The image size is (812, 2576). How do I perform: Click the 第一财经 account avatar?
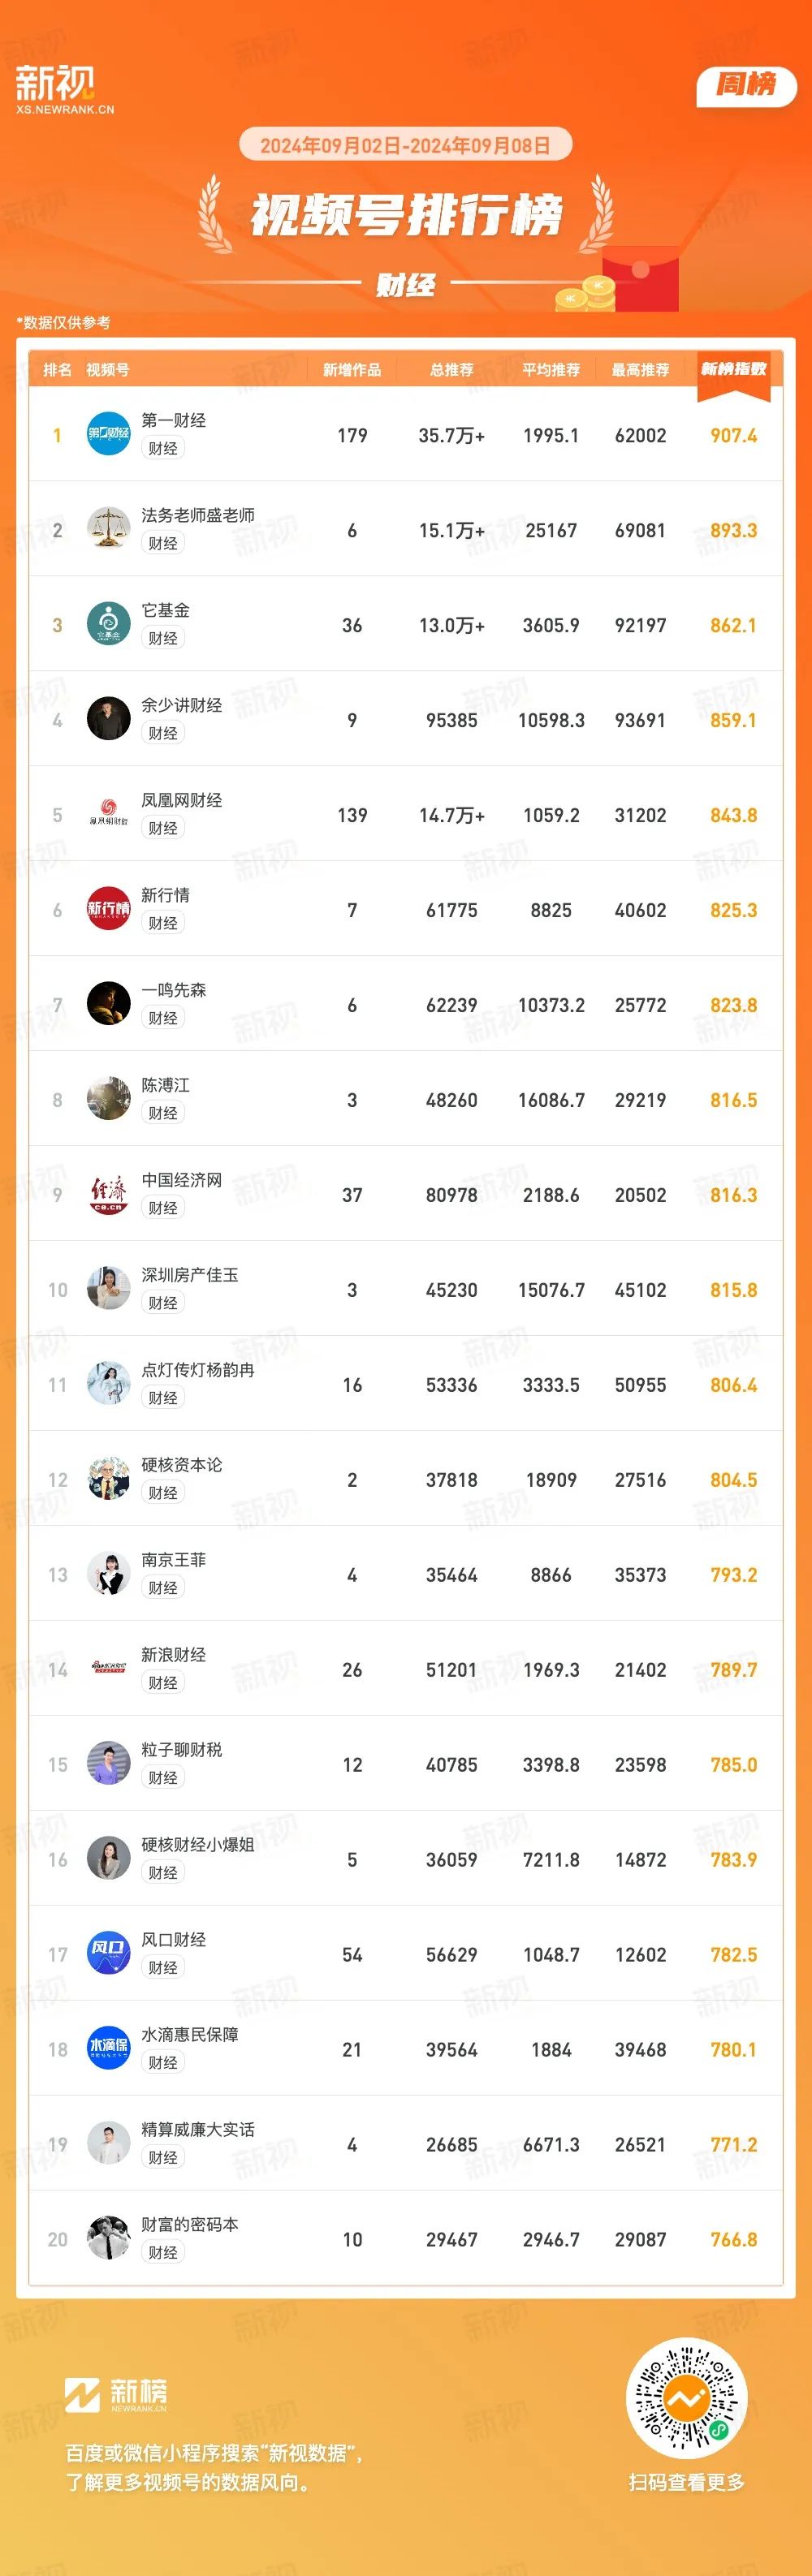point(108,434)
